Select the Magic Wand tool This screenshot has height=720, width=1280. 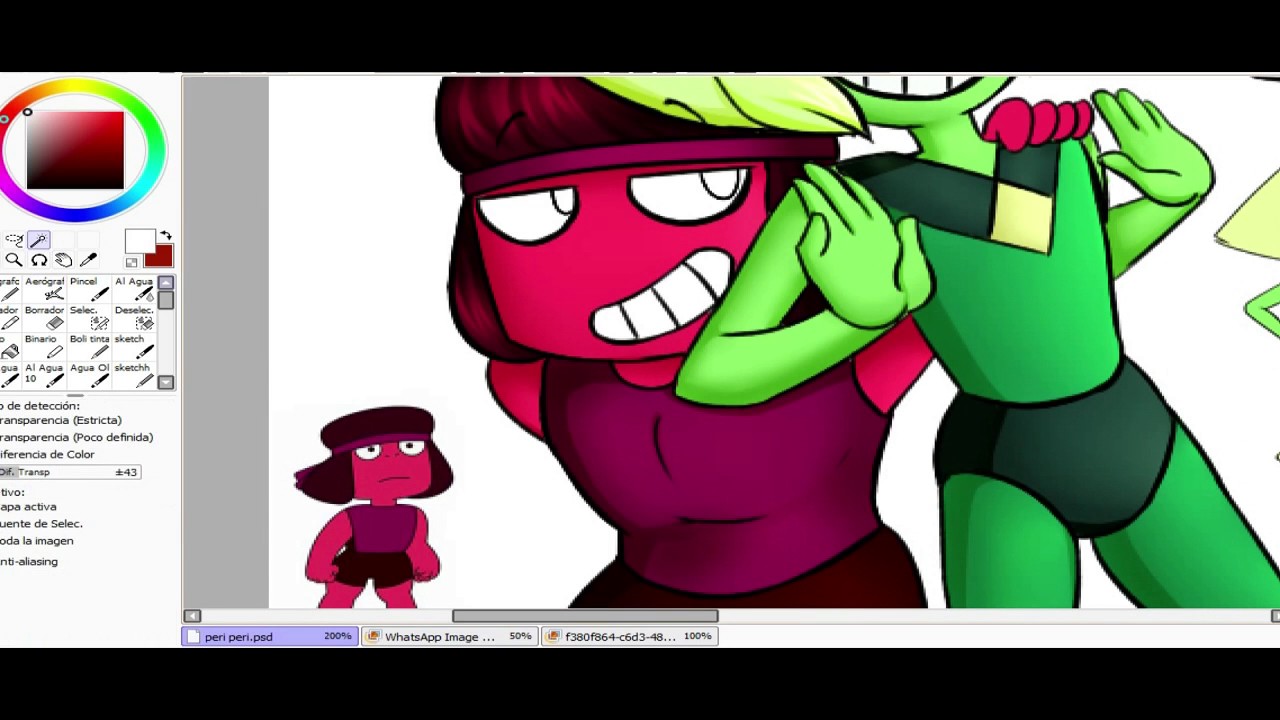[x=39, y=240]
